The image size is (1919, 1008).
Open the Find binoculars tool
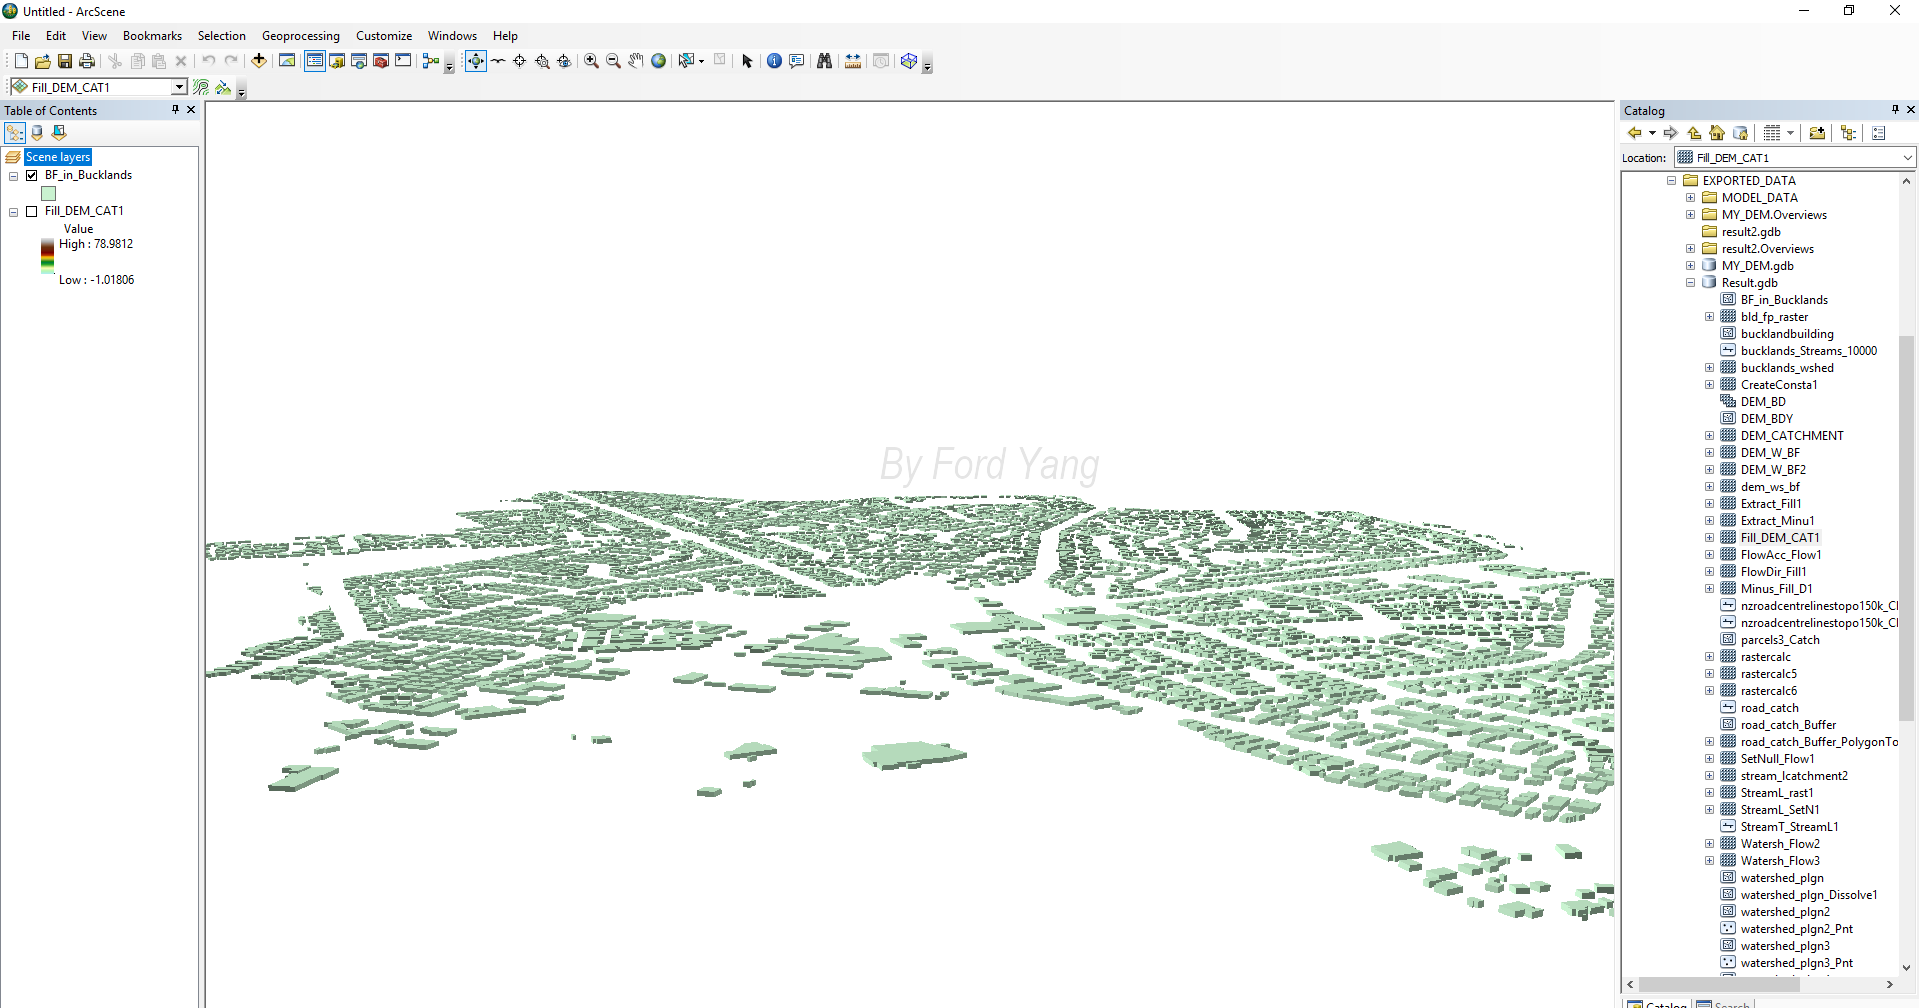coord(824,61)
